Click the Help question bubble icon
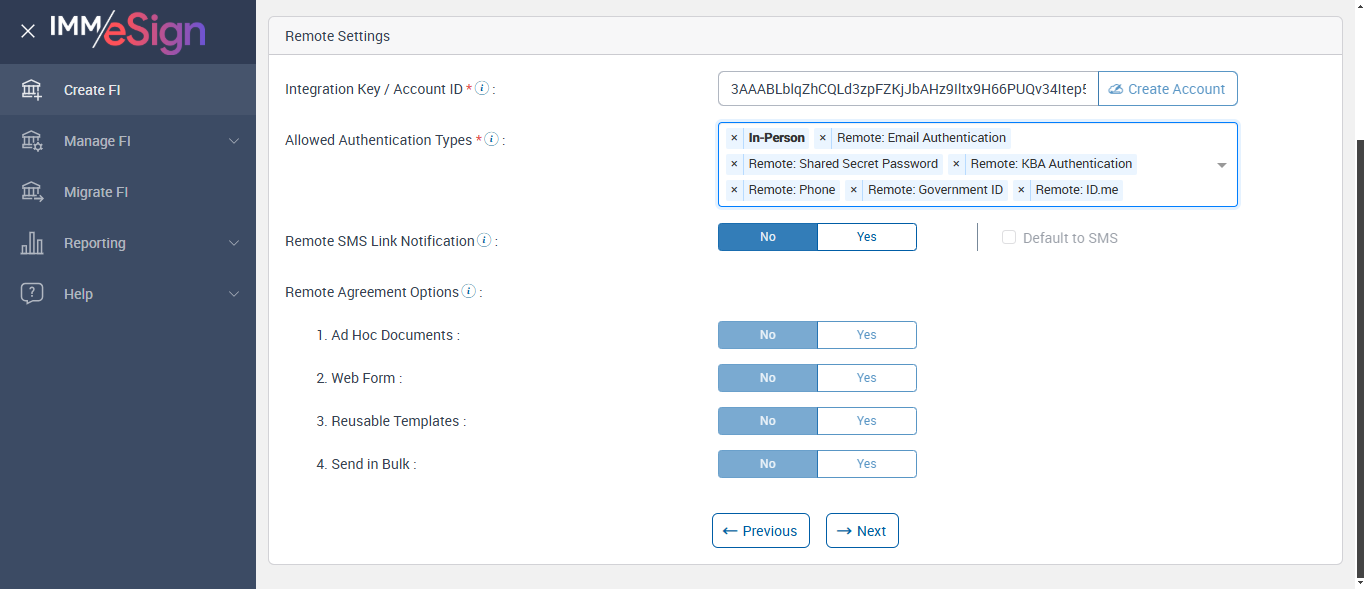Screen dimensions: 1366x589 click(32, 294)
